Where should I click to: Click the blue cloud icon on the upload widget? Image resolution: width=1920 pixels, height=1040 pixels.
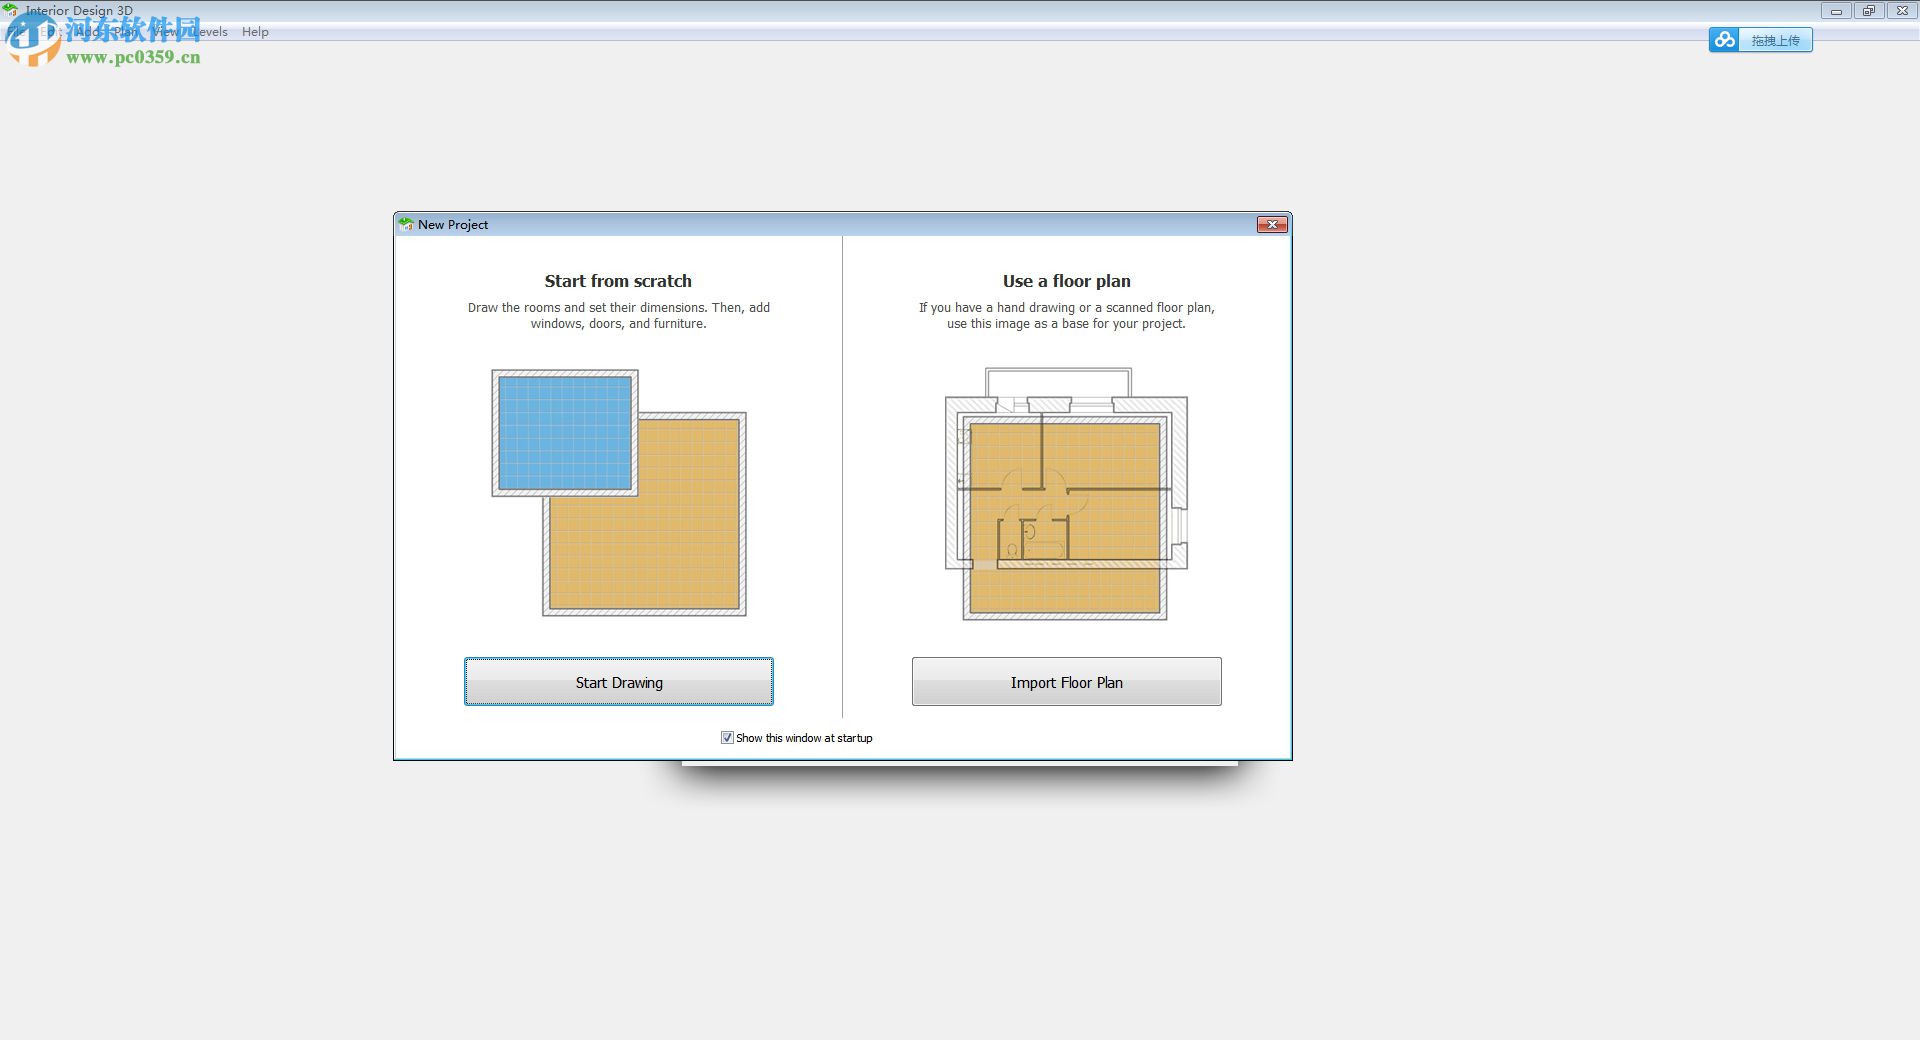click(x=1724, y=40)
